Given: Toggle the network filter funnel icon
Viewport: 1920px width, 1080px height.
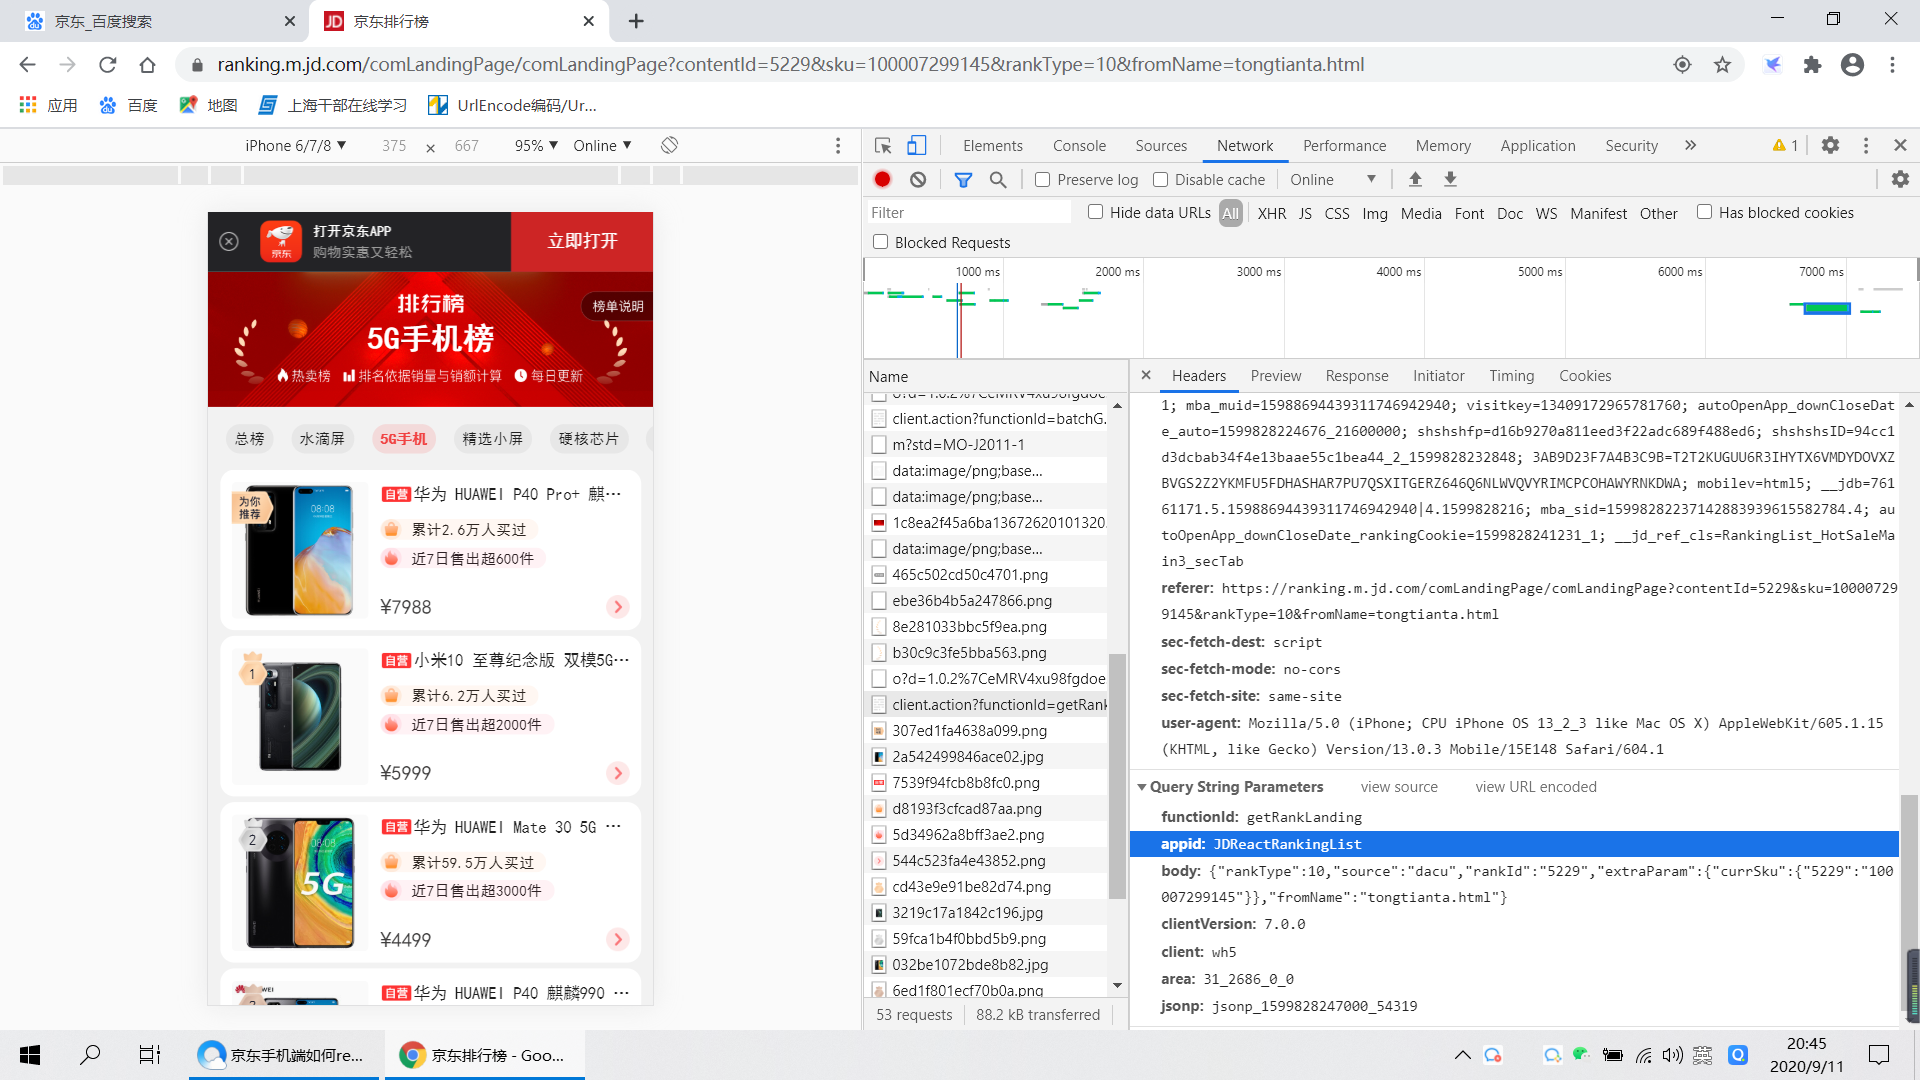Looking at the screenshot, I should [x=963, y=180].
